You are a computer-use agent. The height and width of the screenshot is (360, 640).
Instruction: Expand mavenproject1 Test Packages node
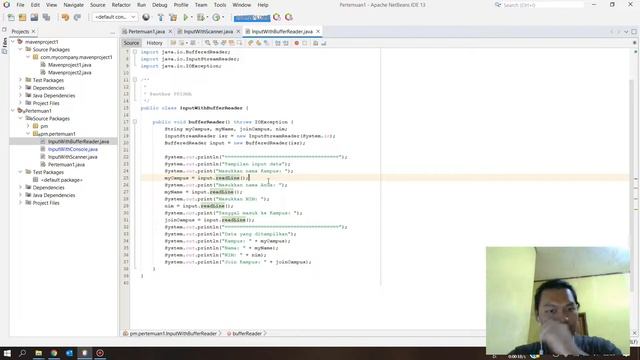(x=20, y=80)
